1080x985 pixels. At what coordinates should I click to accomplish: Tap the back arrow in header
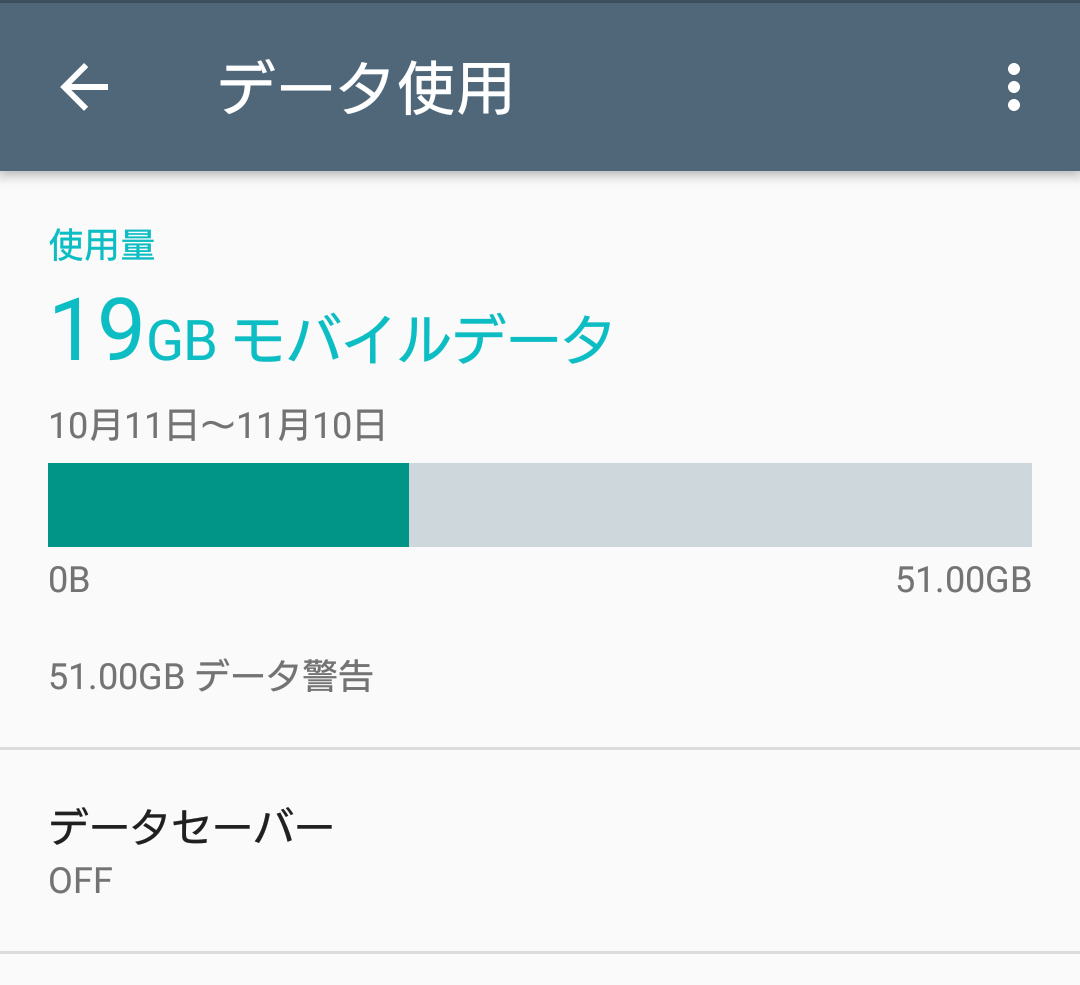(84, 88)
